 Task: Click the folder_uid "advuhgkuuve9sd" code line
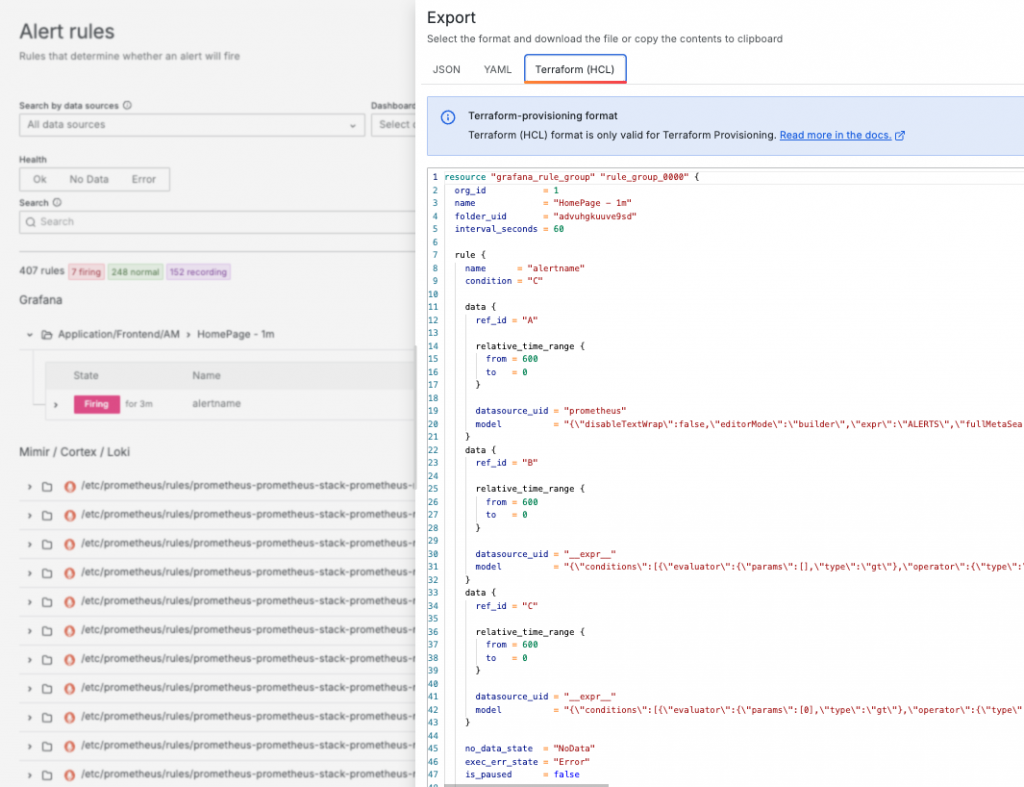tap(545, 216)
